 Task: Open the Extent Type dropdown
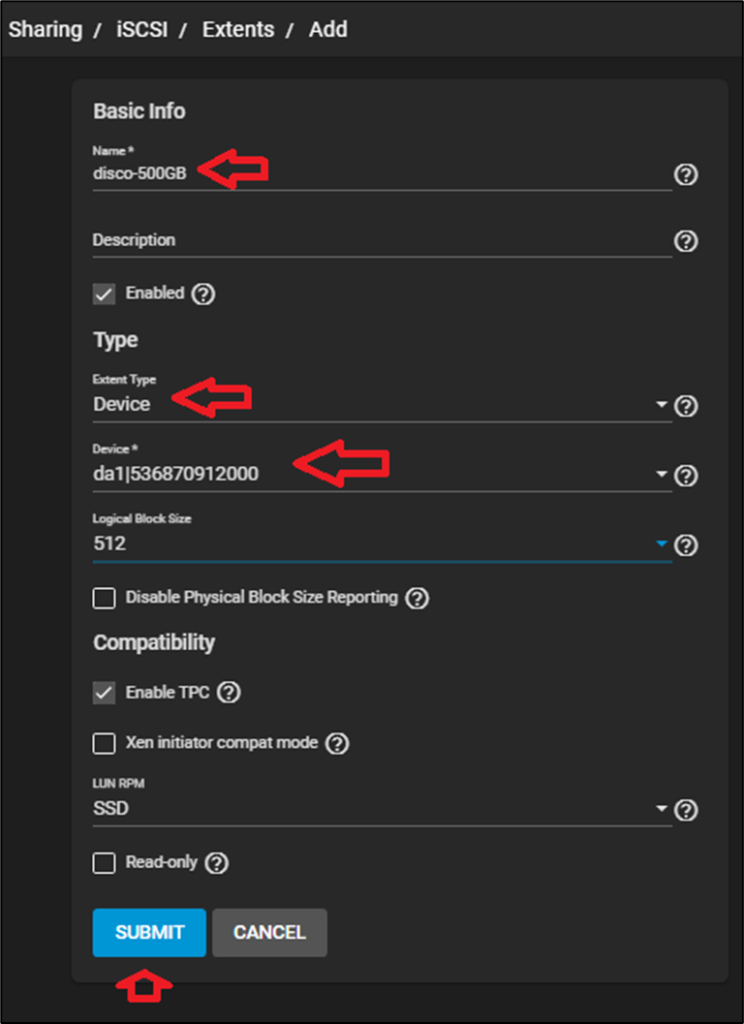click(380, 405)
